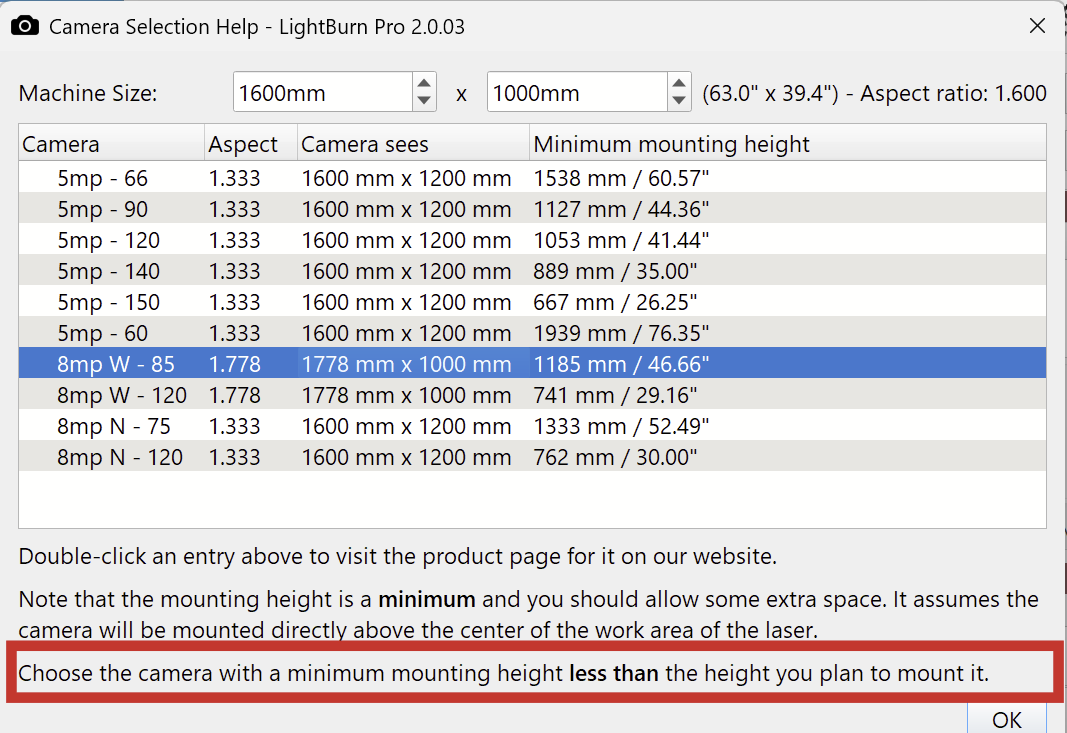Close the Camera Selection Help dialog
The image size is (1067, 733).
click(x=1037, y=26)
